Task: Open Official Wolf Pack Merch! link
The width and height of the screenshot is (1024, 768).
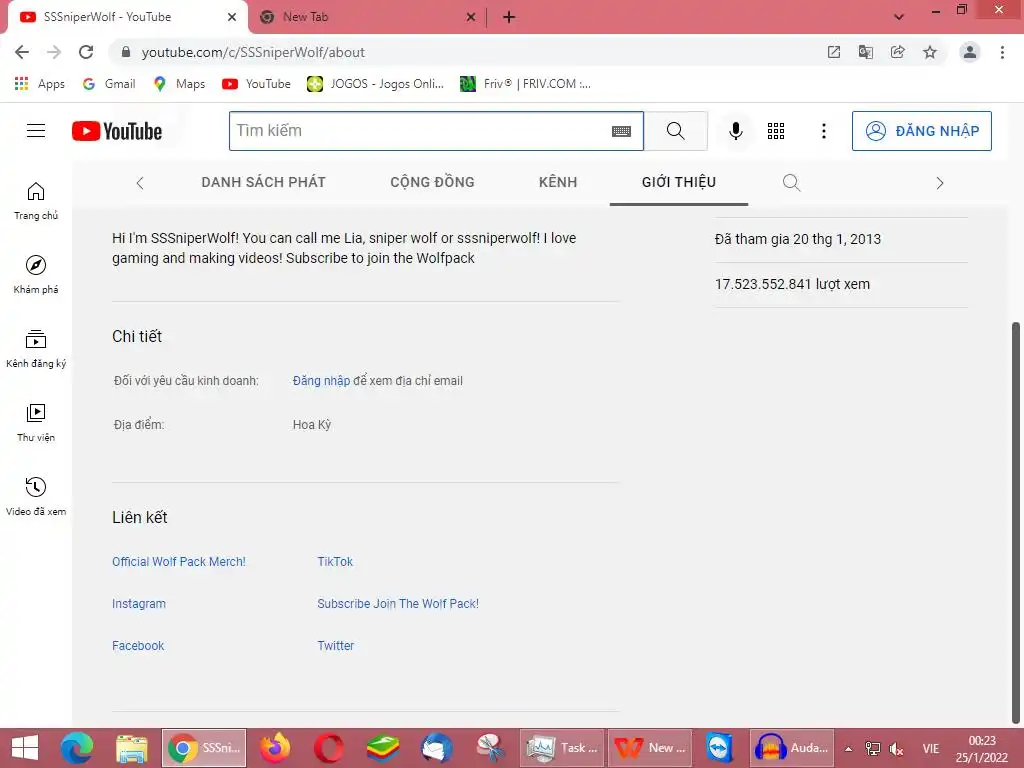Action: point(179,562)
